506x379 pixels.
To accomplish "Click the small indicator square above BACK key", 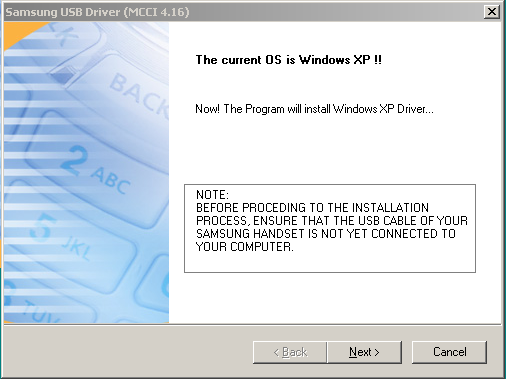I will coord(65,74).
